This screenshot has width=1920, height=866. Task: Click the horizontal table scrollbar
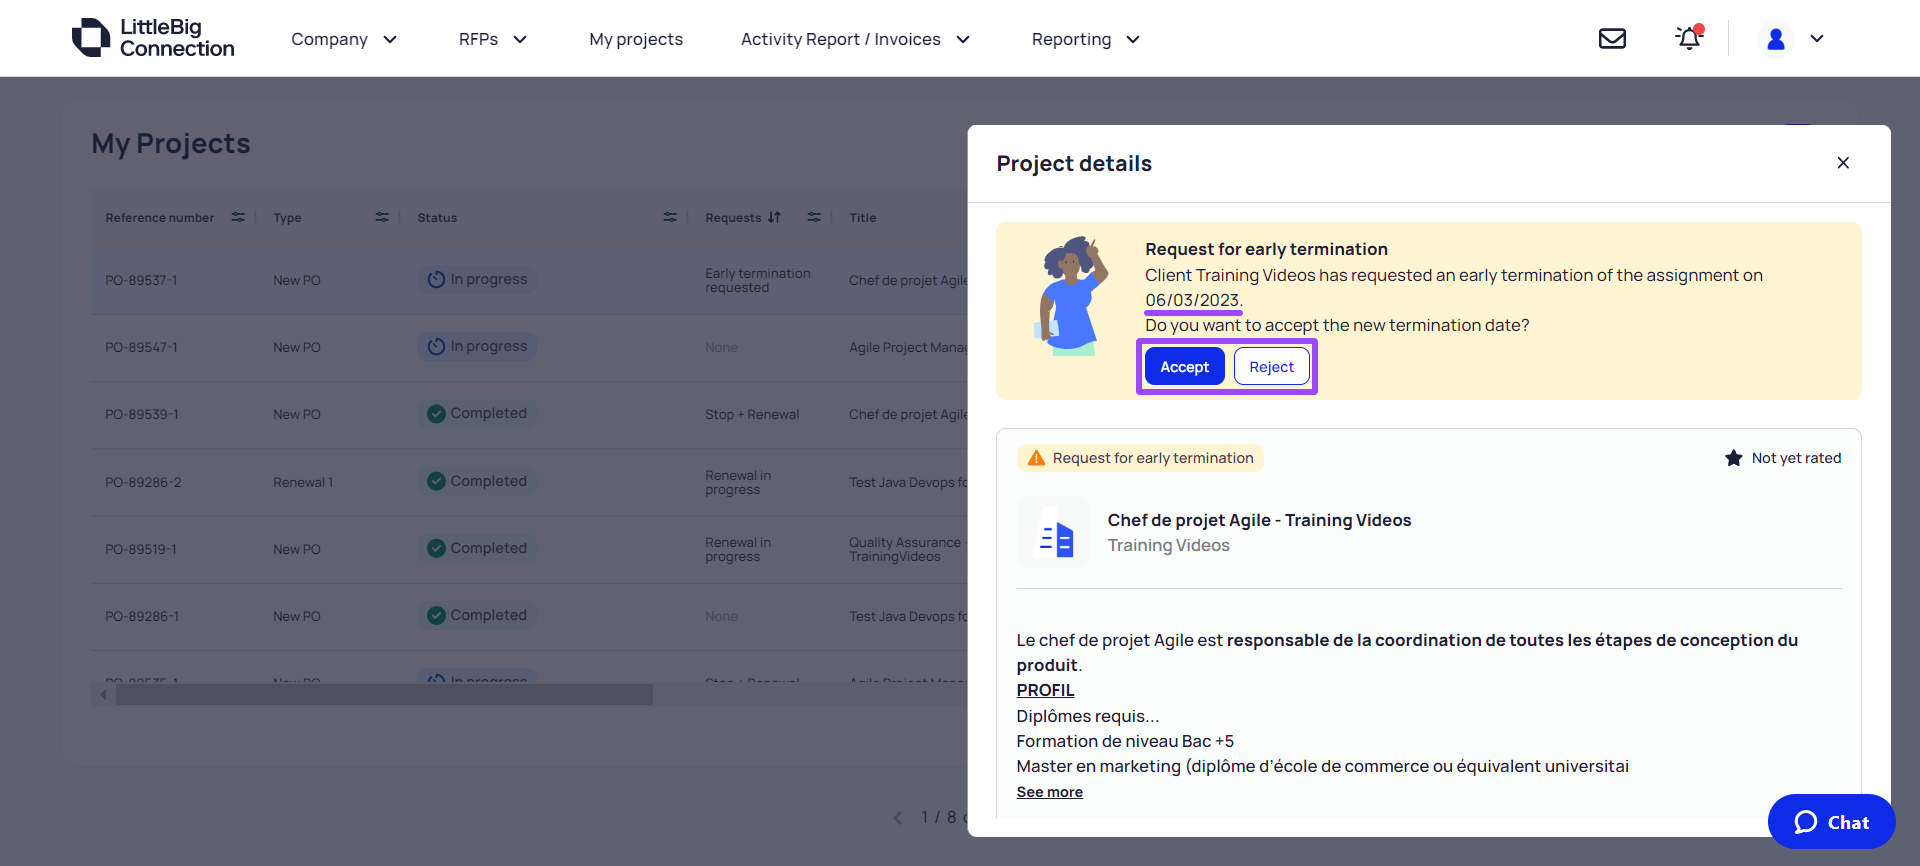385,694
